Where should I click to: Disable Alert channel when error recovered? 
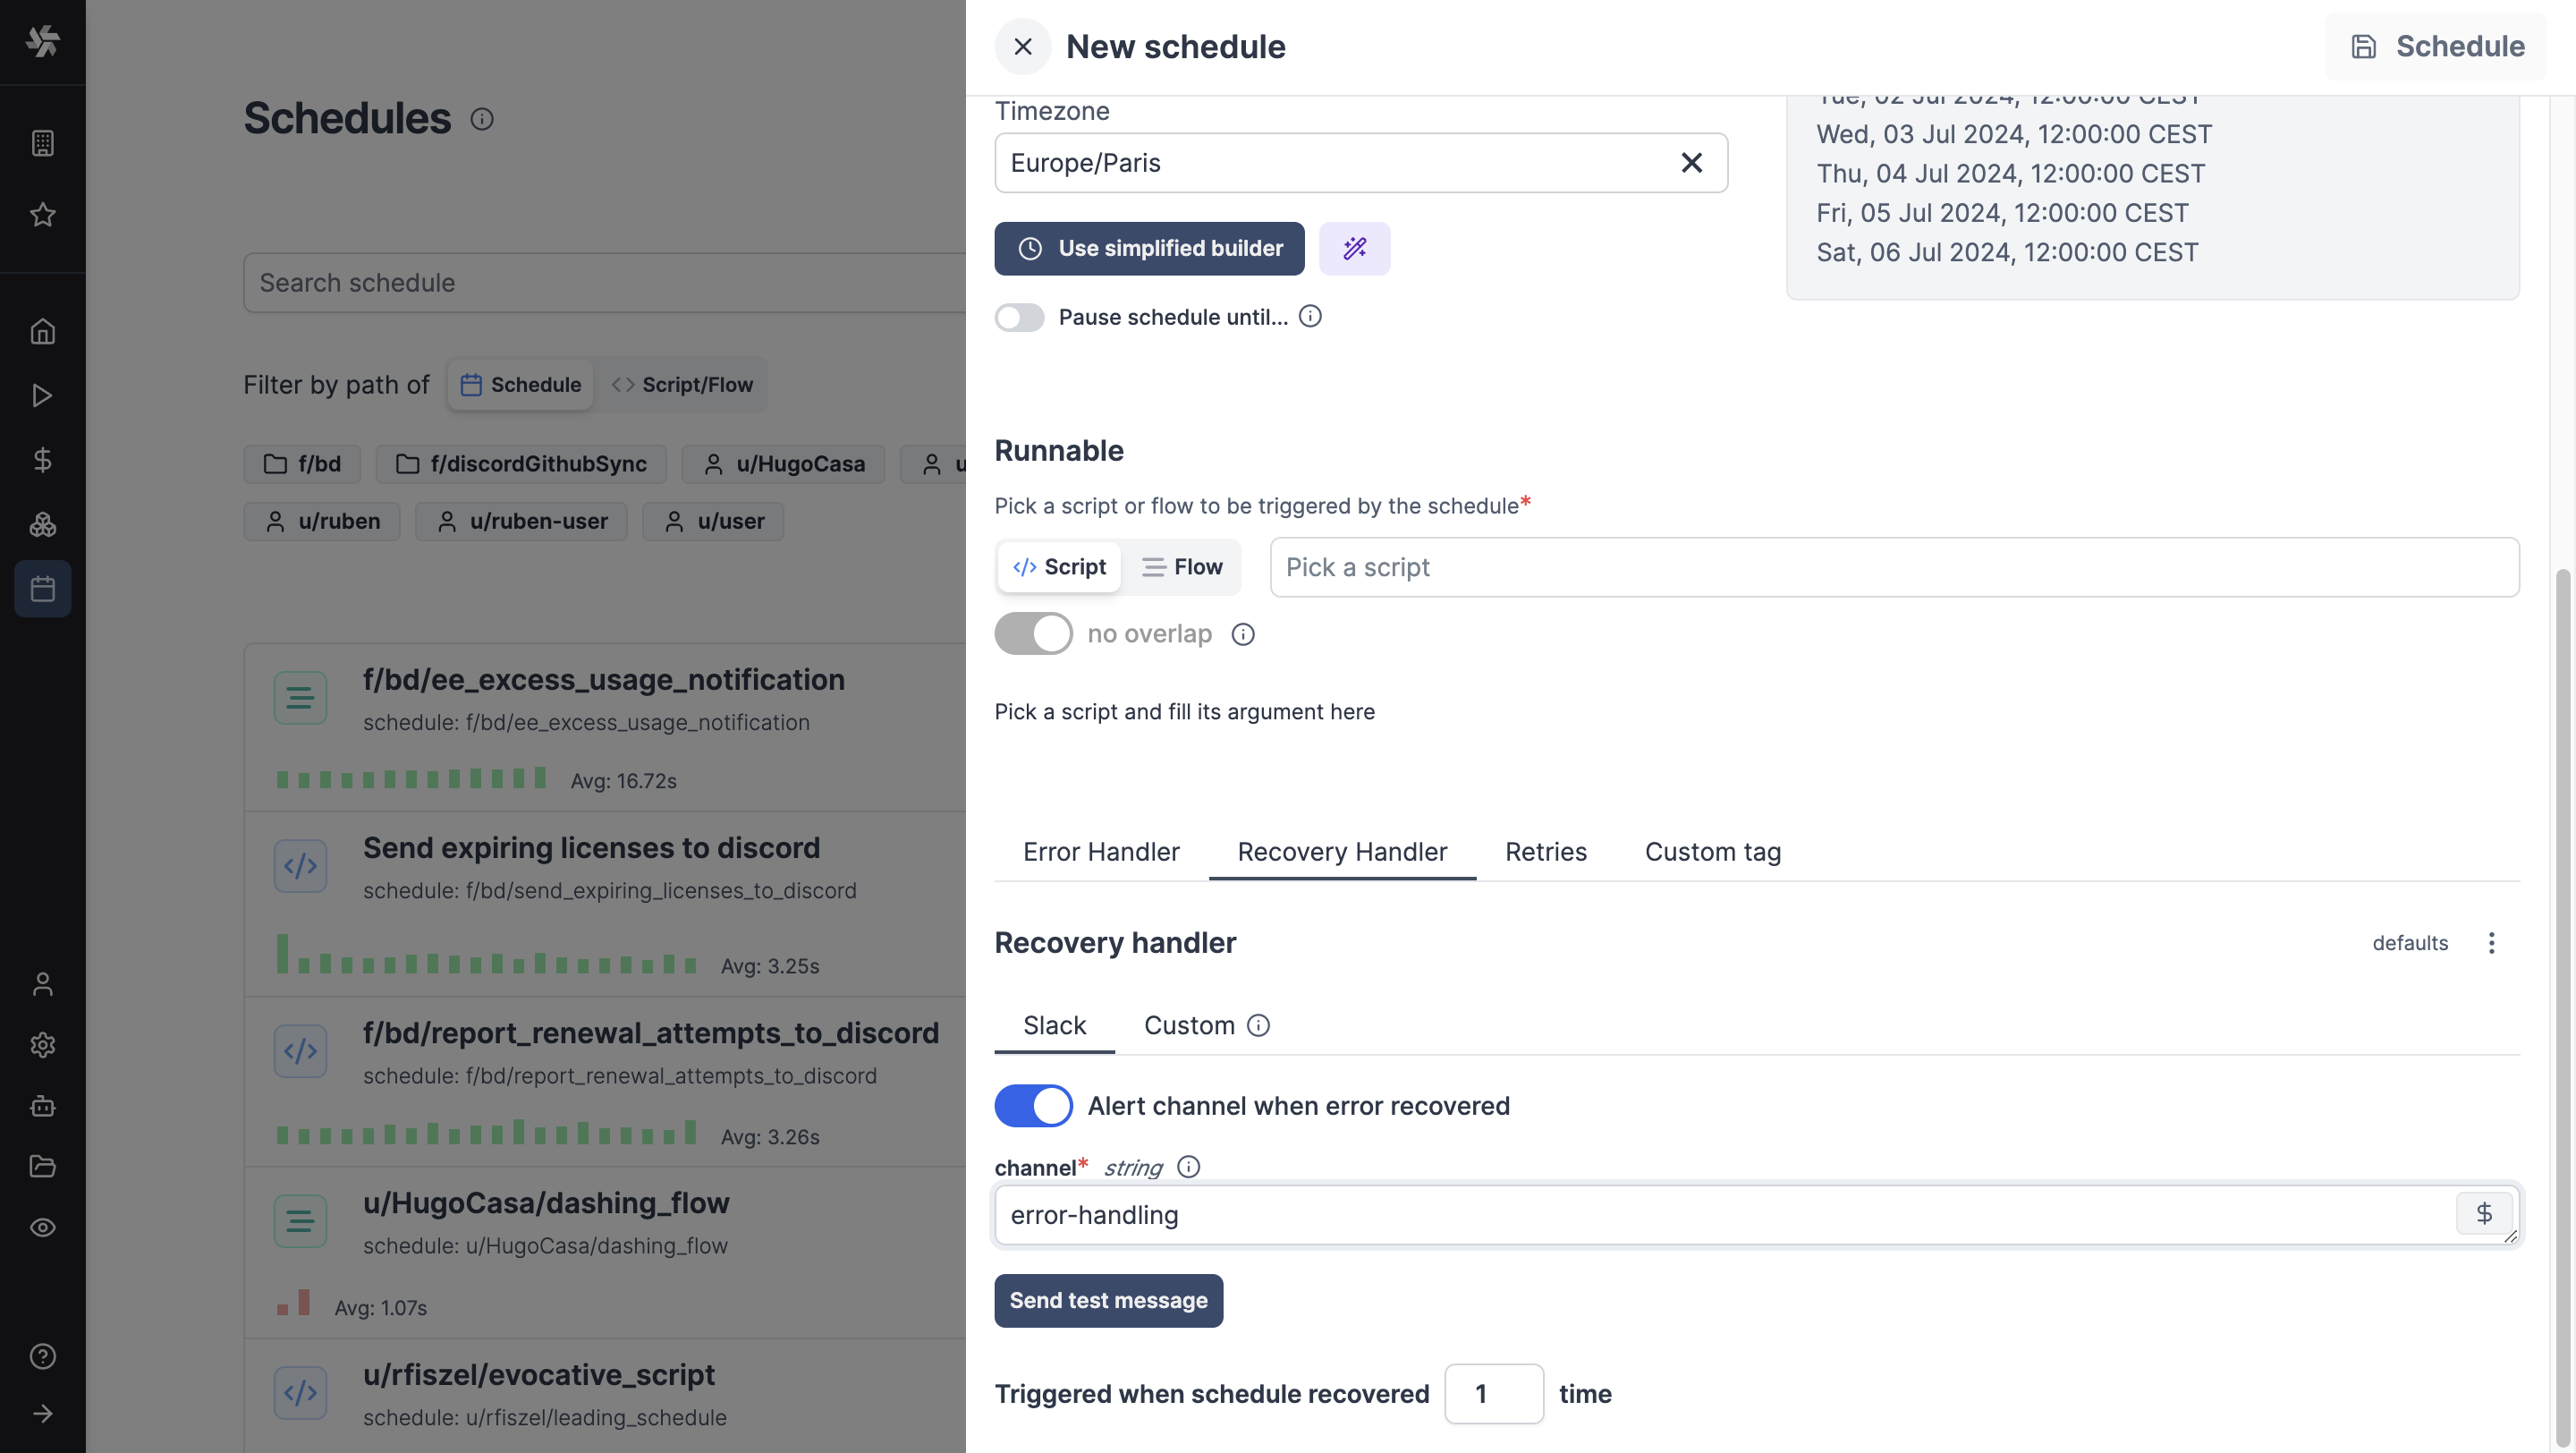(1033, 1106)
